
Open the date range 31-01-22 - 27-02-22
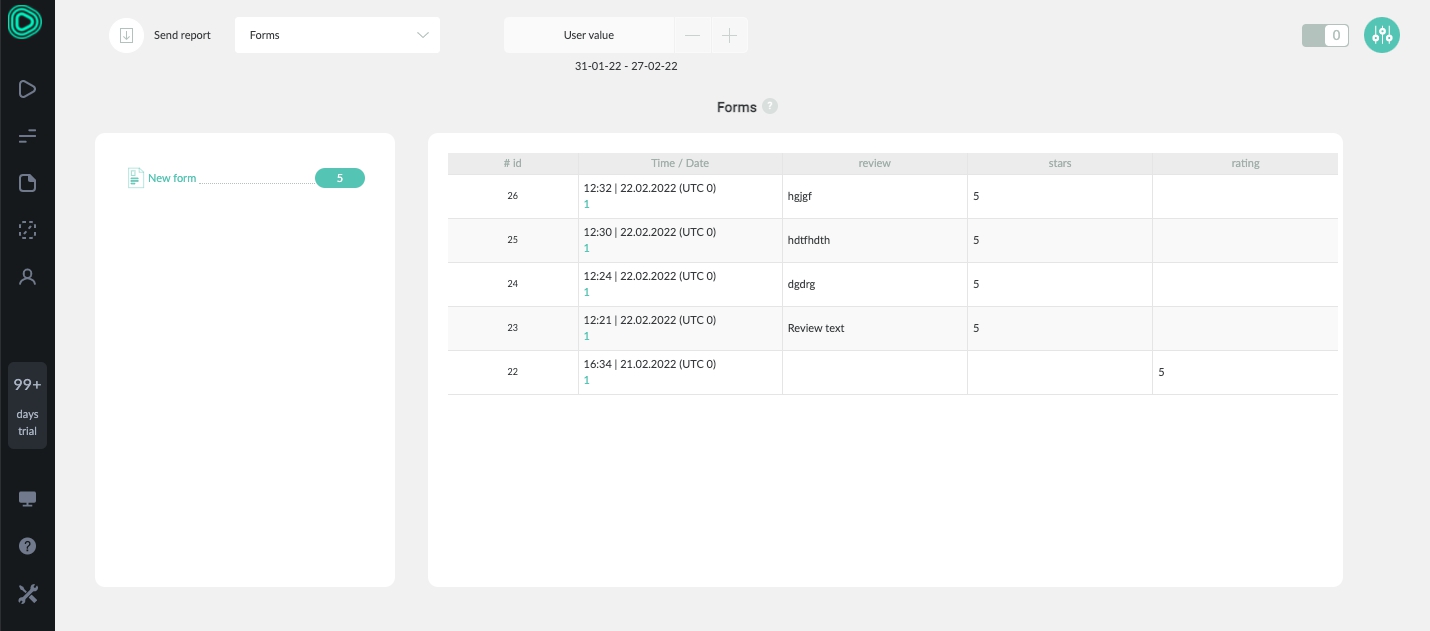pos(626,66)
